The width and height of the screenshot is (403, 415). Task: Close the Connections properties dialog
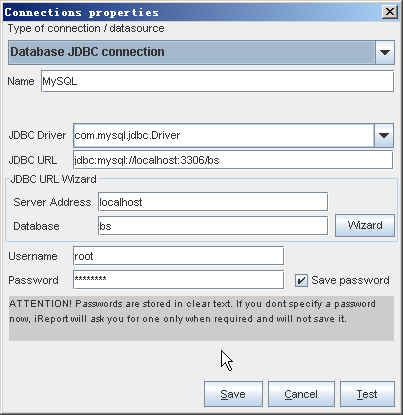[x=389, y=12]
